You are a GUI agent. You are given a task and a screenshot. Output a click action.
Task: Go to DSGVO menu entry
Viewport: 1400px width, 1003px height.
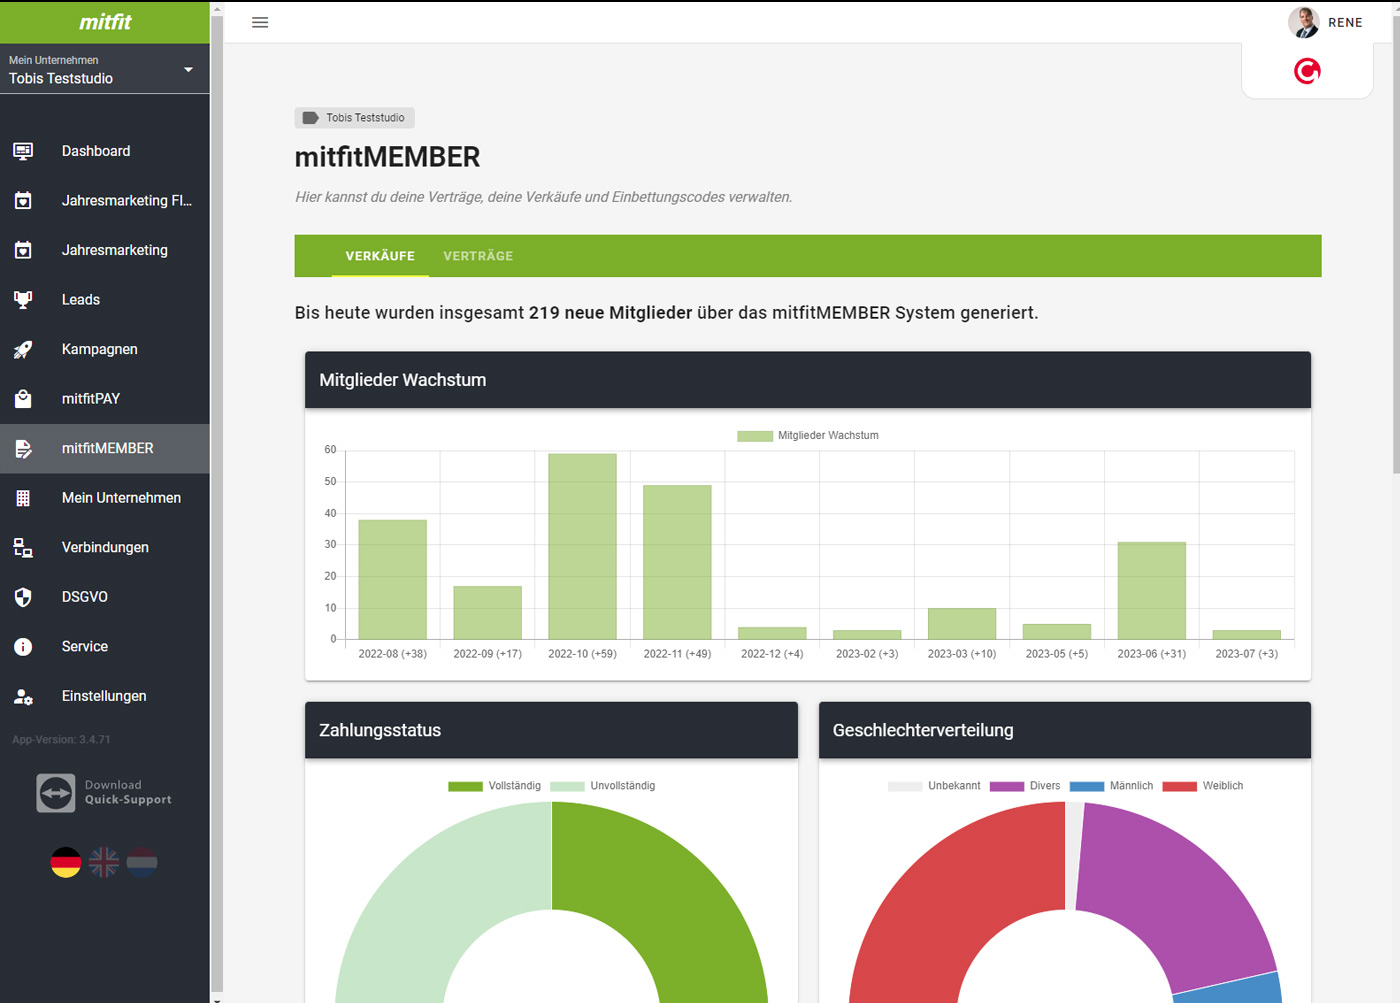105,597
